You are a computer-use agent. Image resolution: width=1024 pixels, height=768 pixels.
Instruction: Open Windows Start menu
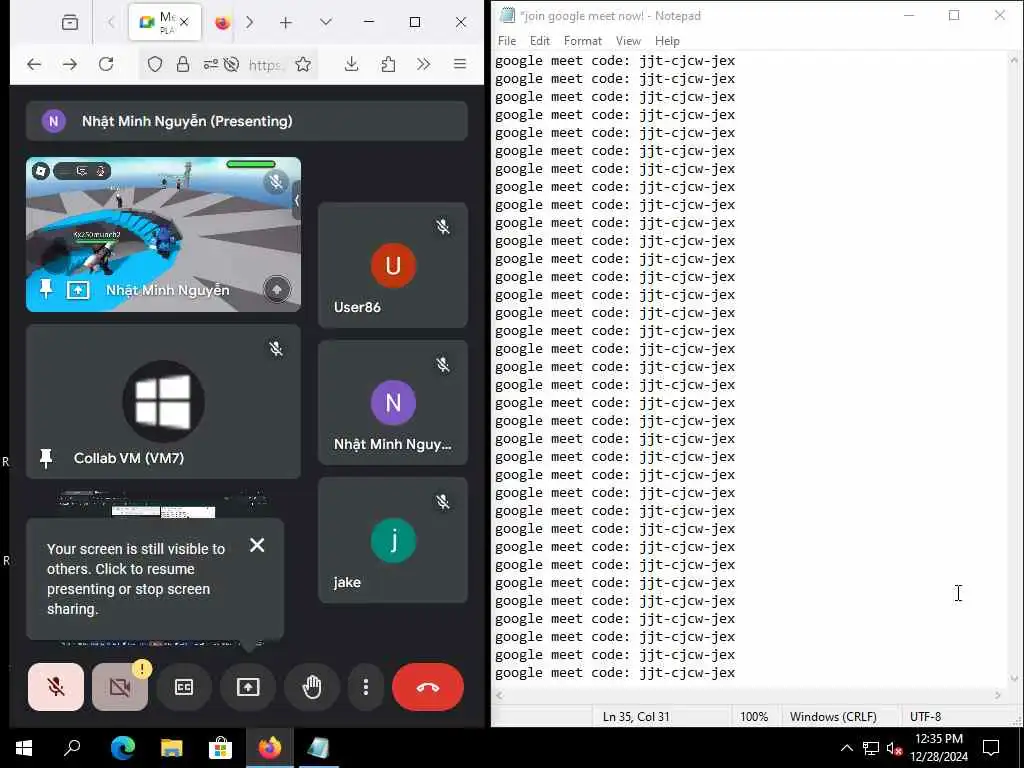tap(24, 748)
